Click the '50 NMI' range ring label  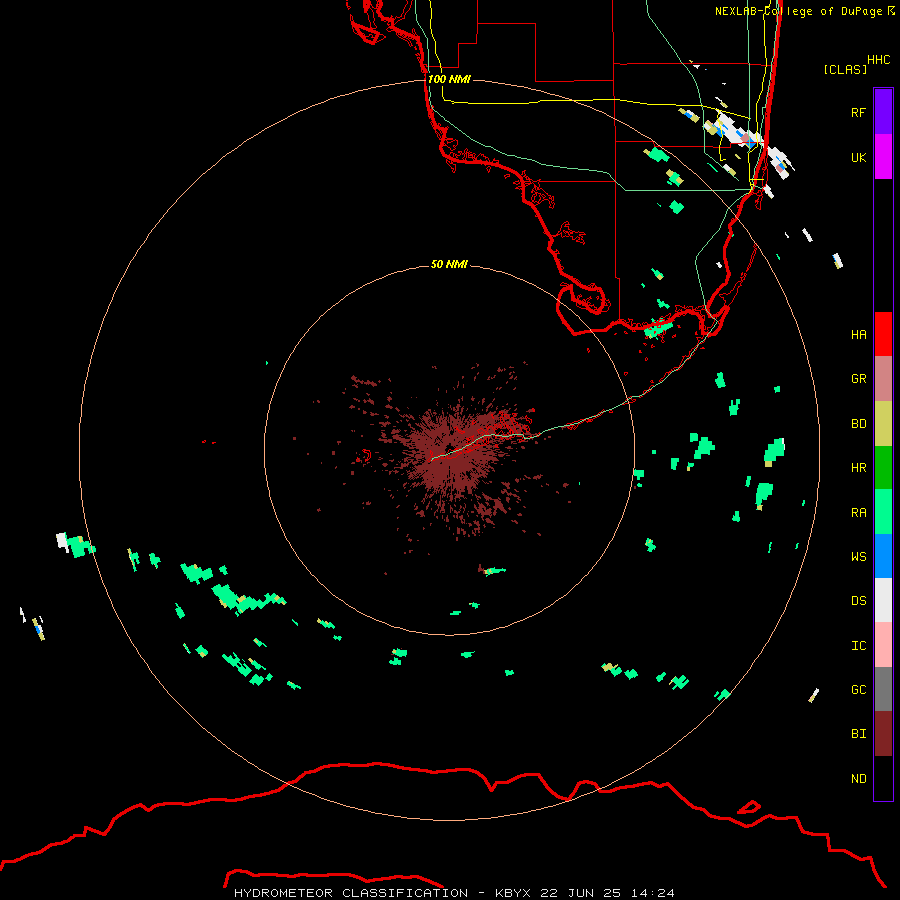tap(449, 264)
